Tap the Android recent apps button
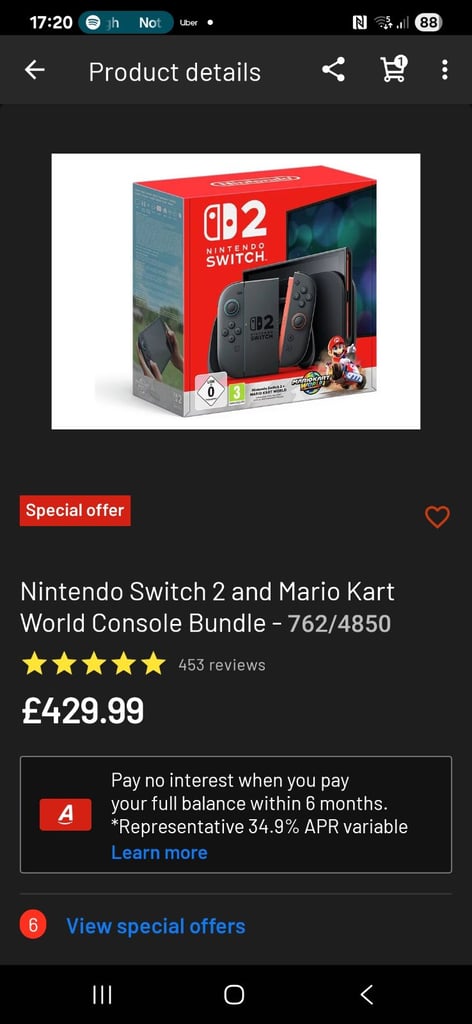Screen dimensions: 472x1024 (x=102, y=995)
